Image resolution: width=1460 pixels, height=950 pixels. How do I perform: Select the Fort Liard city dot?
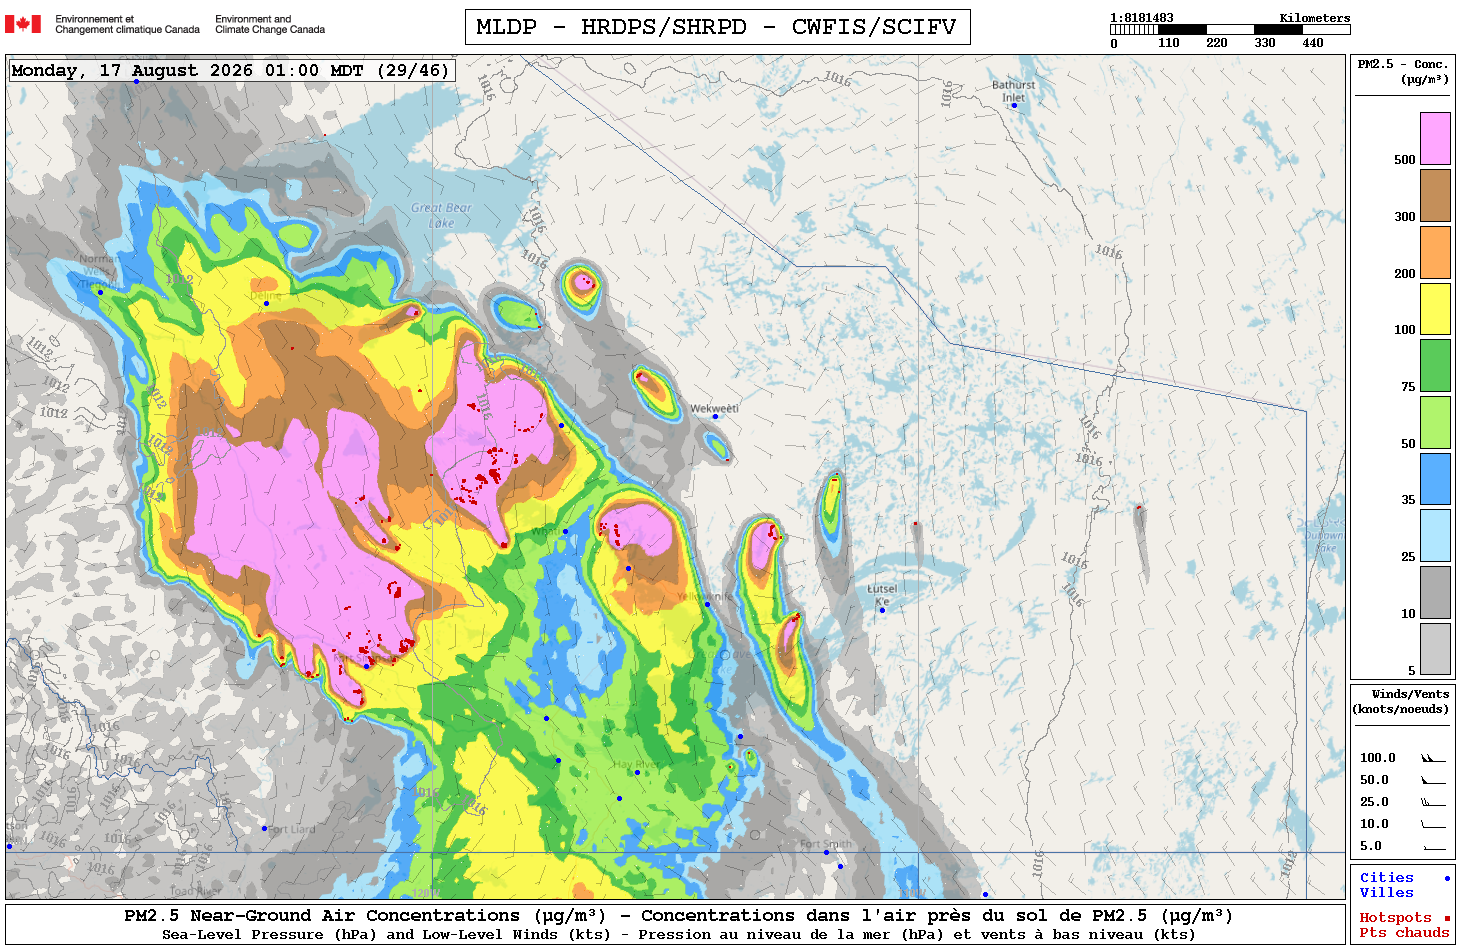(264, 828)
